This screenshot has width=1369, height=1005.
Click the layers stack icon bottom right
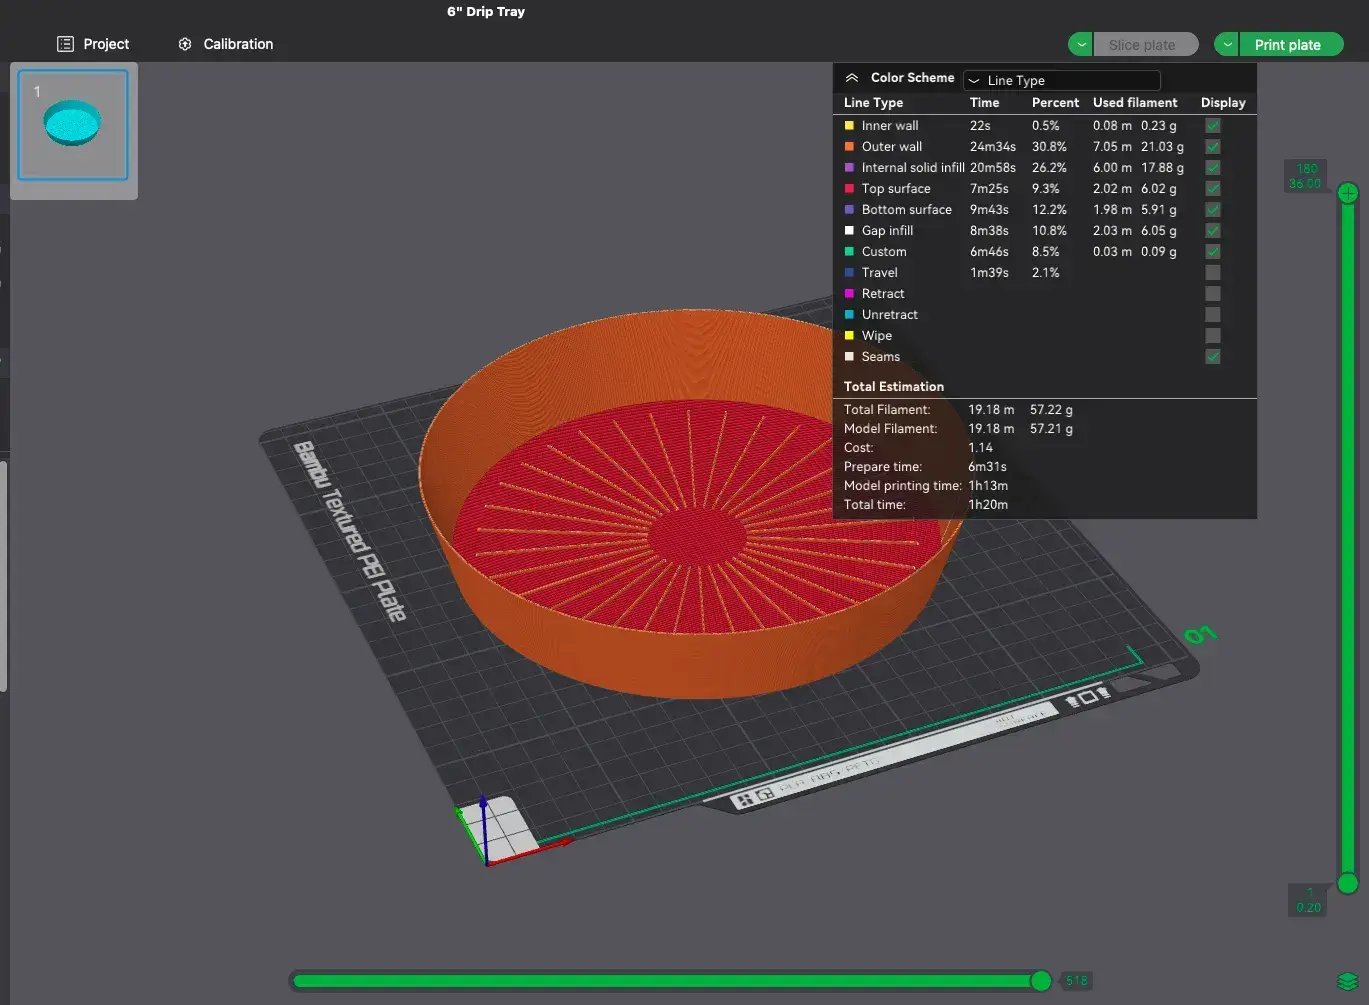click(1347, 981)
